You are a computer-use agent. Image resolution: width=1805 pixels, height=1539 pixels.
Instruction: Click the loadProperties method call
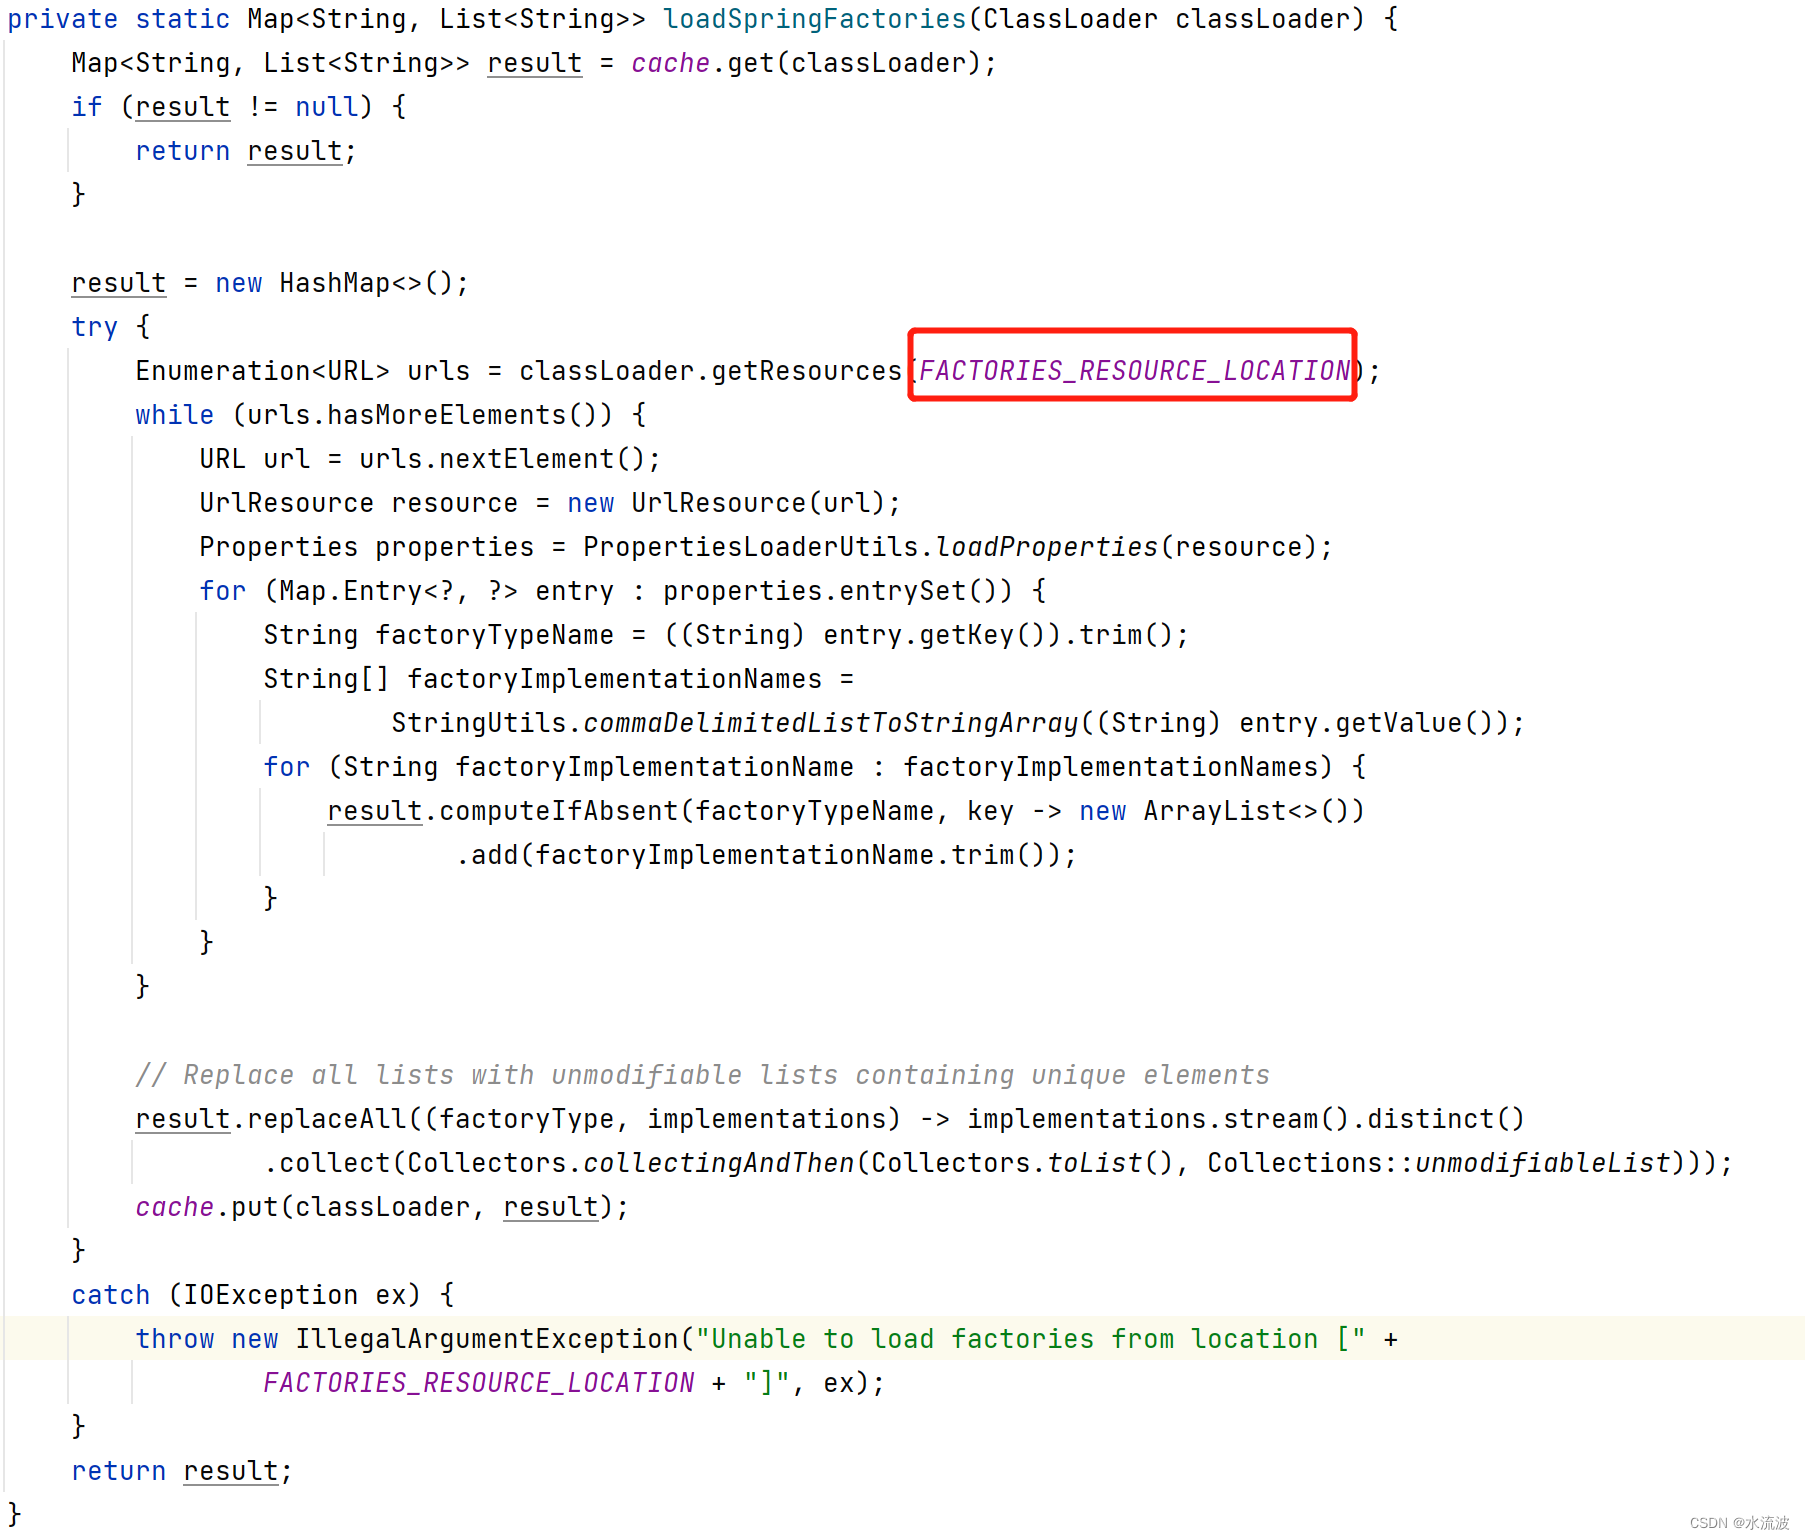pos(1046,547)
